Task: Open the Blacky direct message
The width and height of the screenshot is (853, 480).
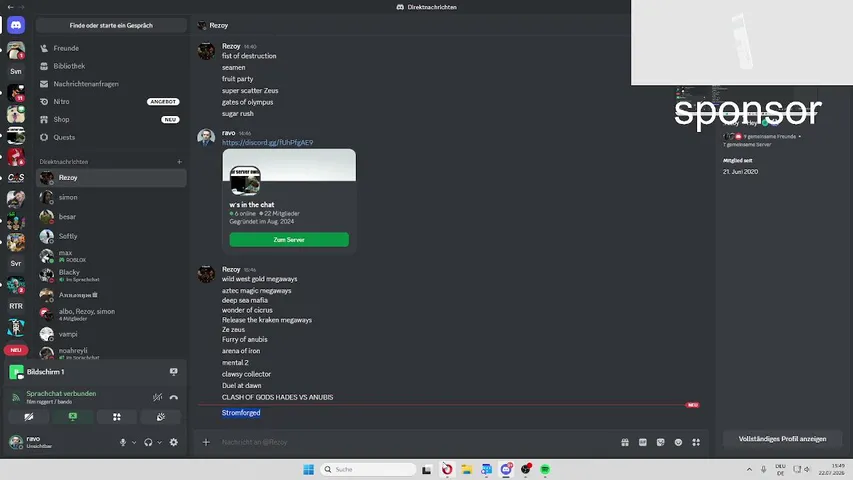Action: 111,275
